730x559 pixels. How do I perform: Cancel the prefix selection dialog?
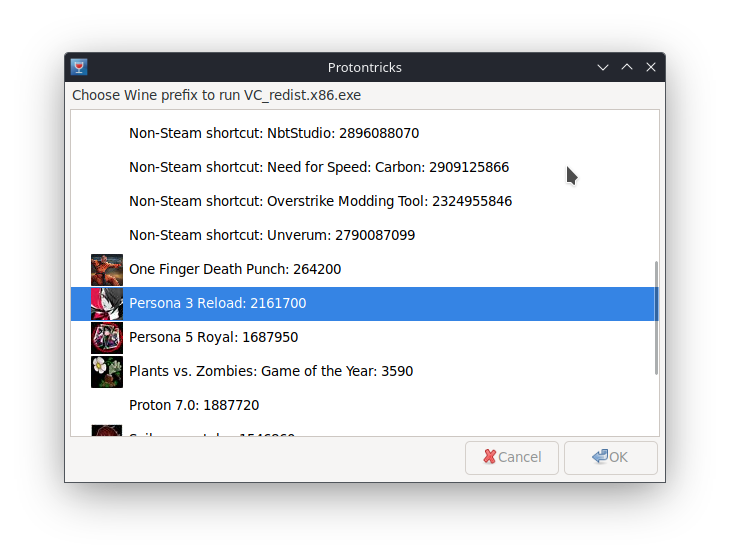[x=512, y=458]
